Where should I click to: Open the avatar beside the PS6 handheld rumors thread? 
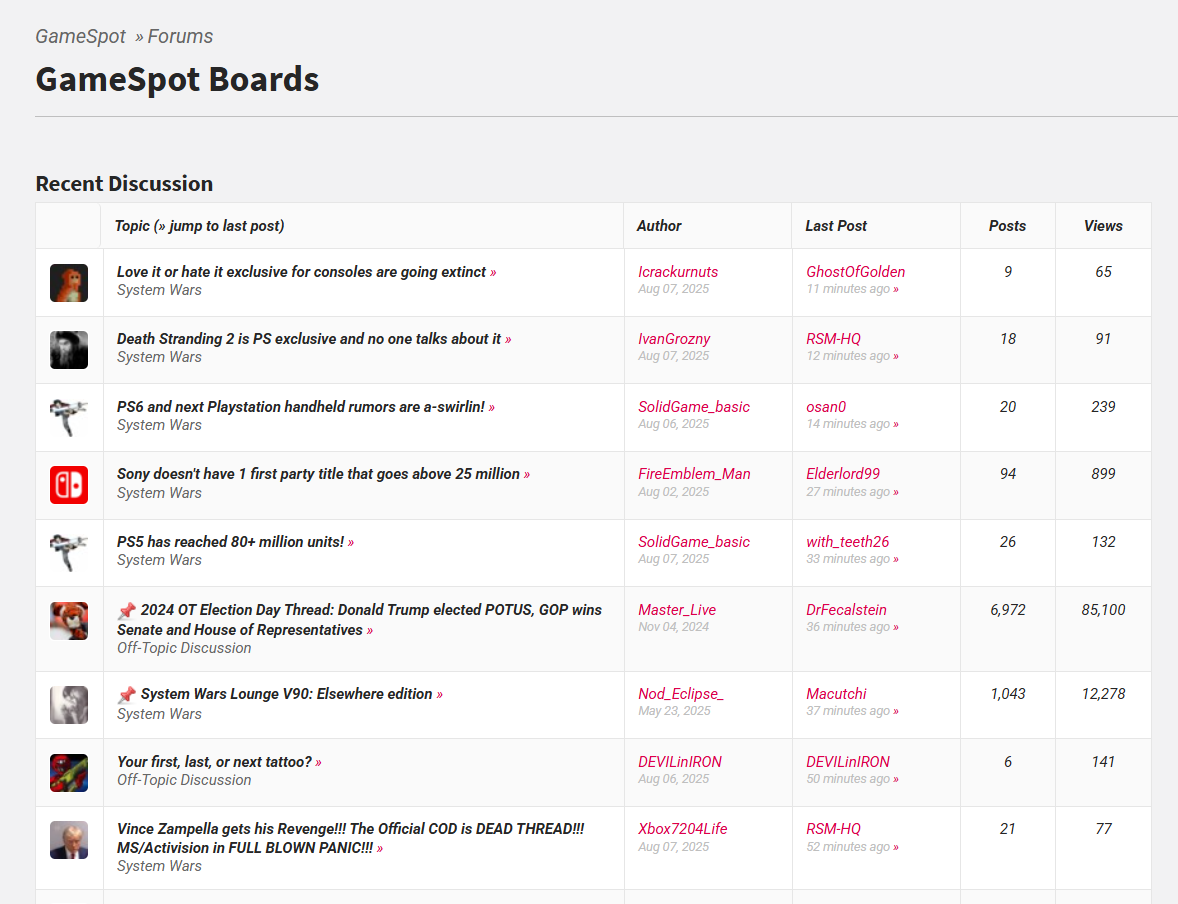pos(69,418)
